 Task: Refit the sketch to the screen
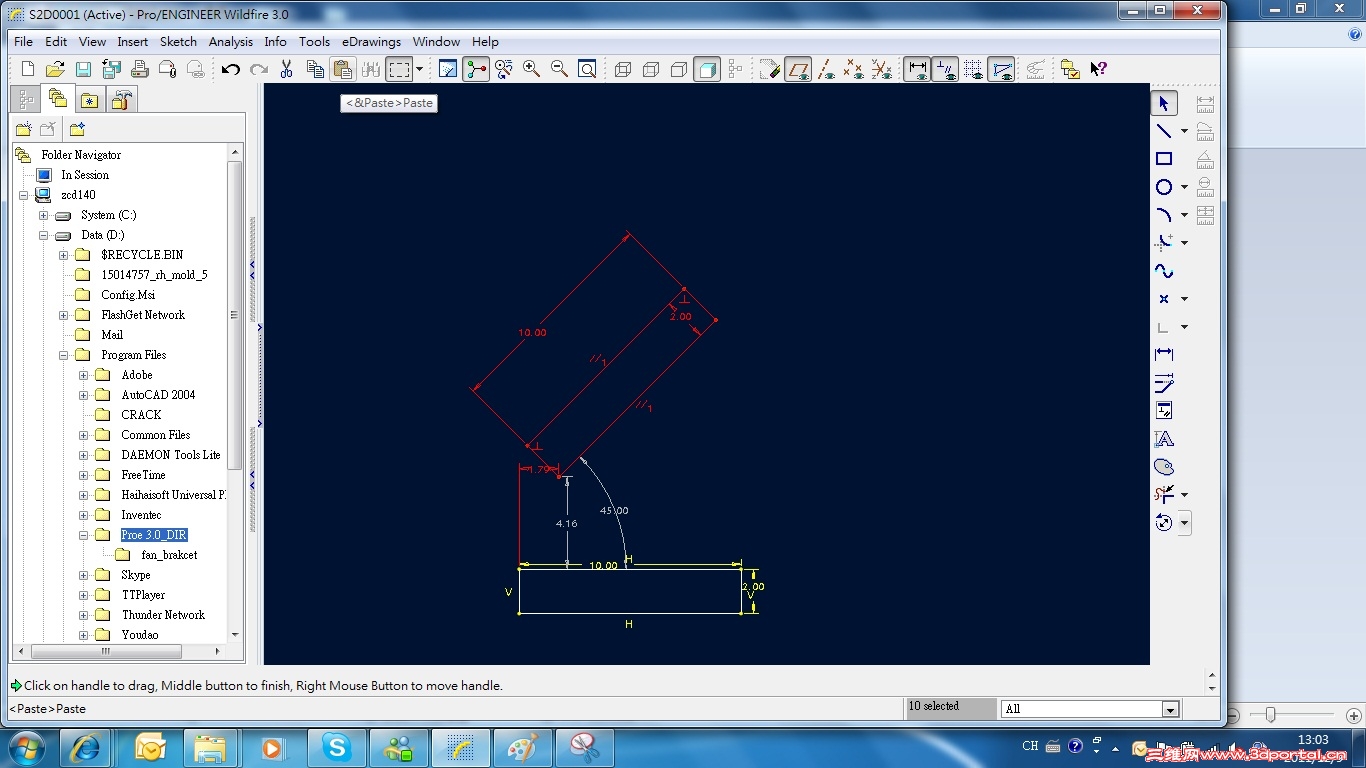pos(587,69)
